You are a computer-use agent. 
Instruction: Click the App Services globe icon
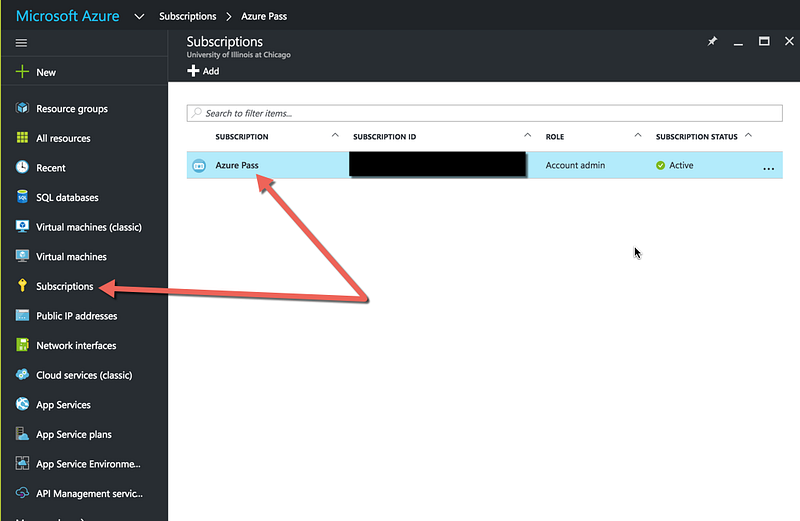point(22,404)
